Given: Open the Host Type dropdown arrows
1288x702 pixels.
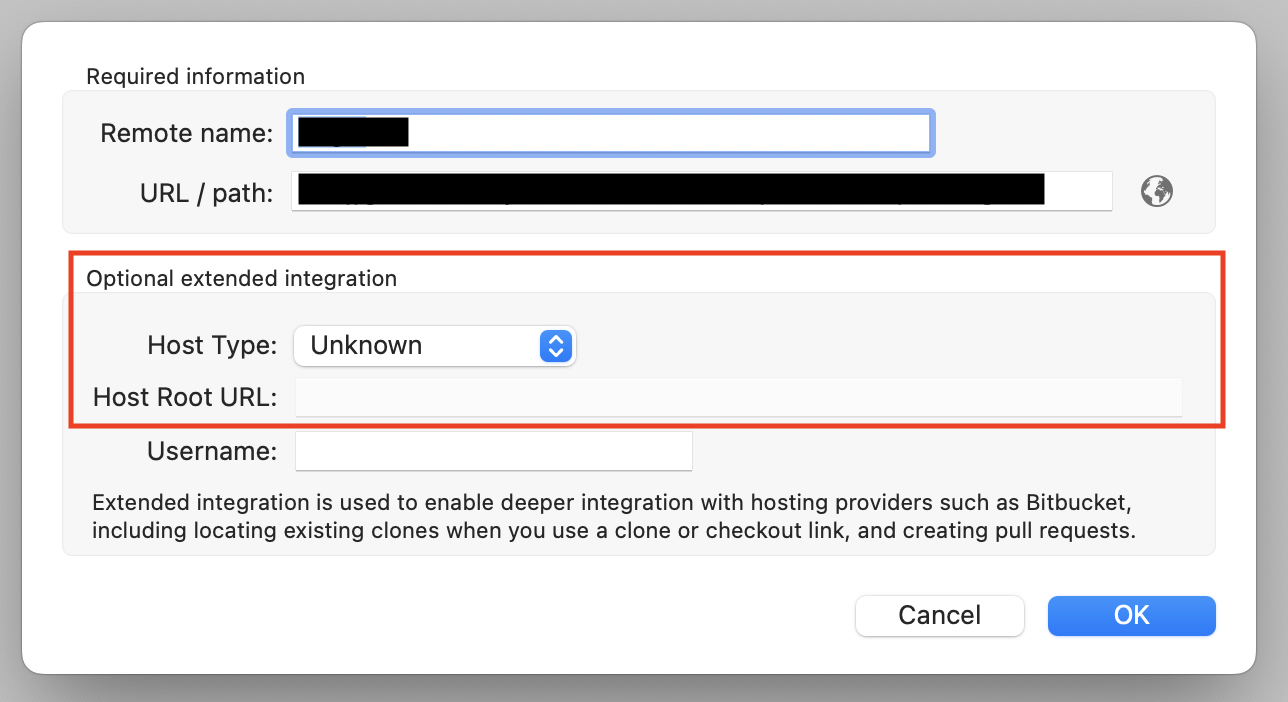Looking at the screenshot, I should pos(555,346).
